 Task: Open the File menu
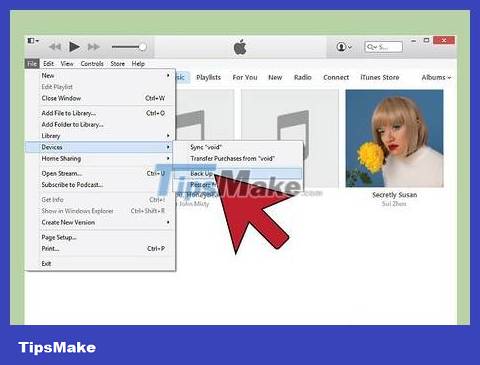pyautogui.click(x=32, y=64)
